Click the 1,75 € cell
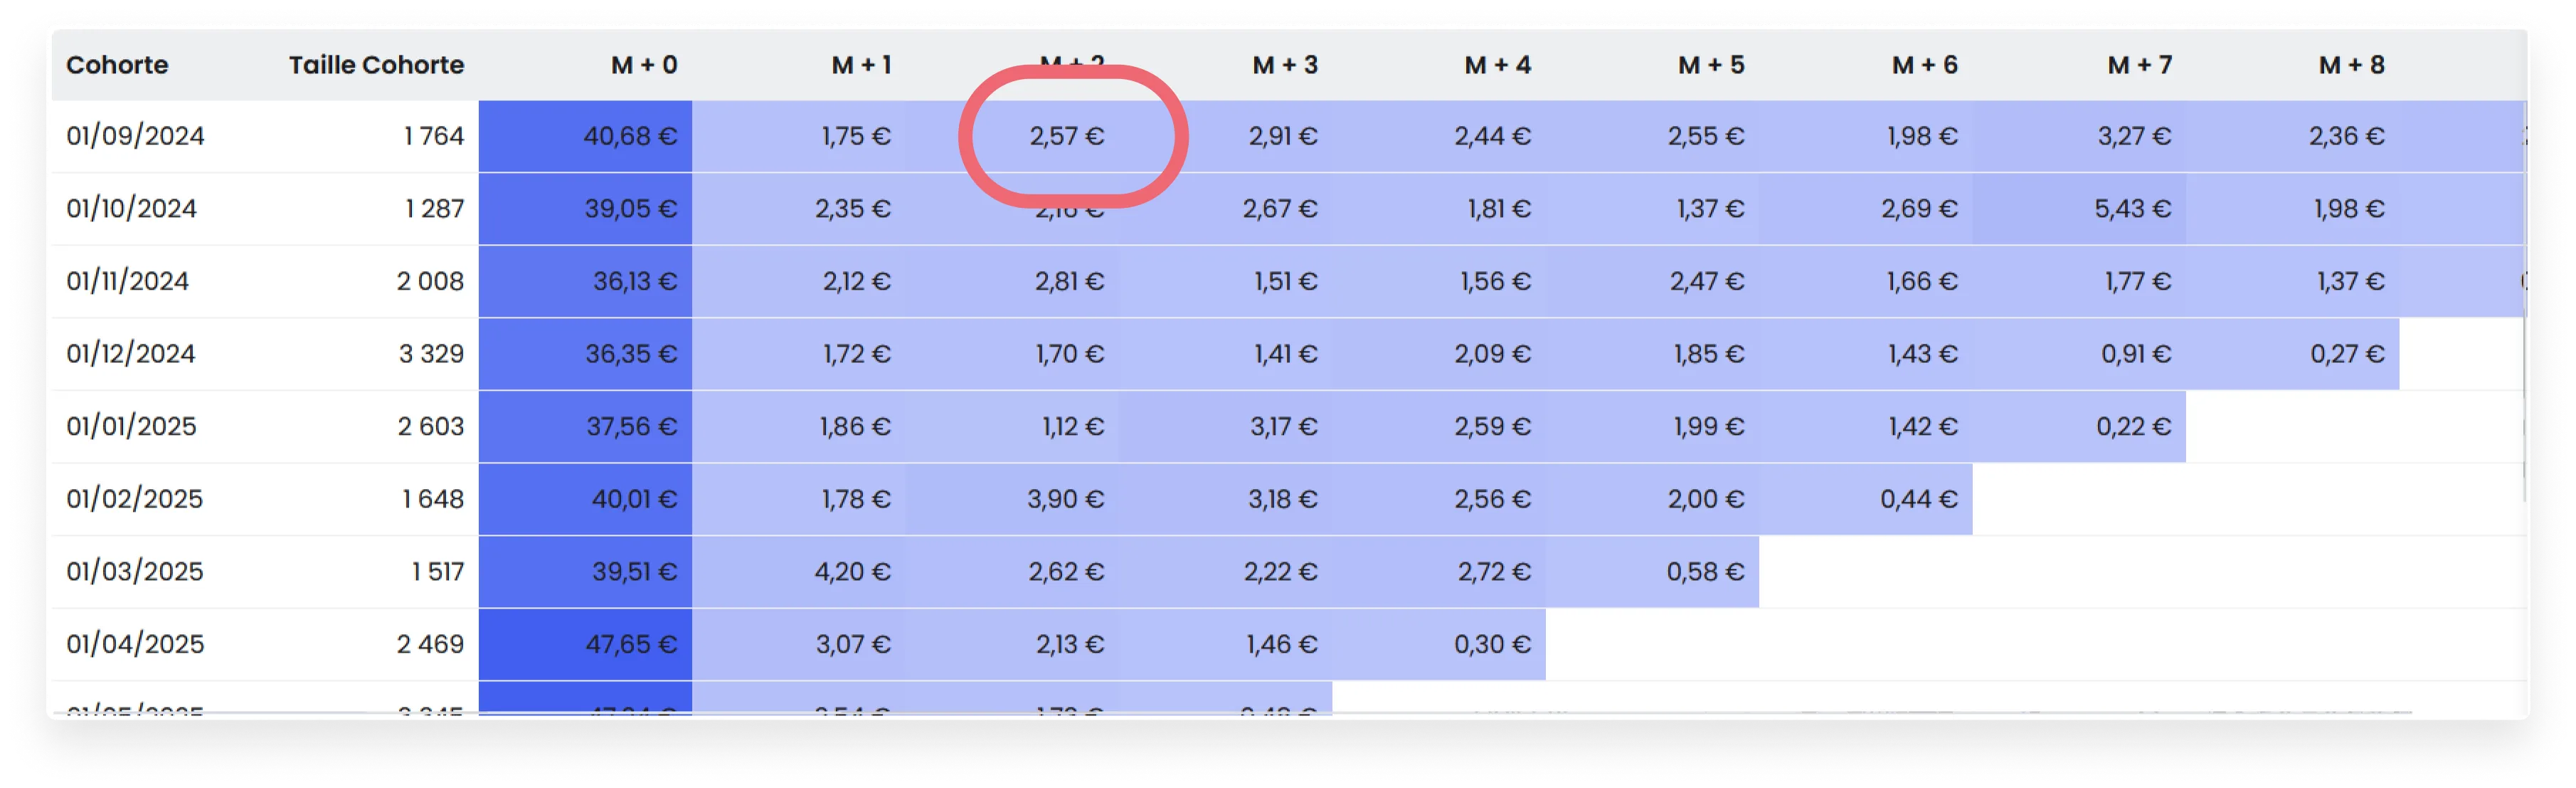 click(x=799, y=136)
